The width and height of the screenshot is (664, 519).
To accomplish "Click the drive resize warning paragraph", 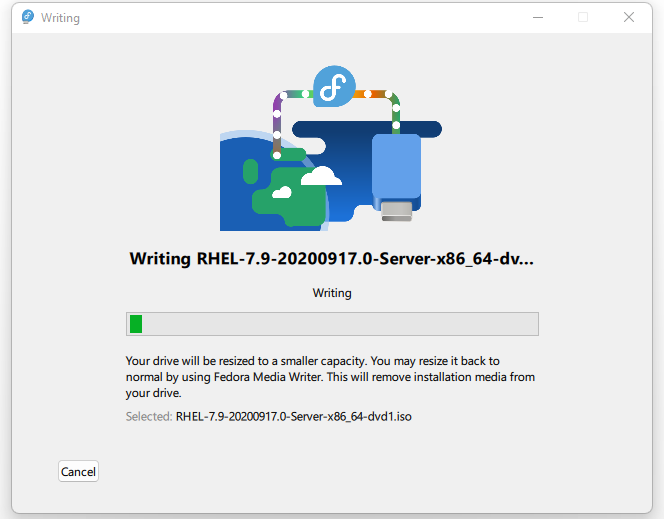I will [330, 377].
